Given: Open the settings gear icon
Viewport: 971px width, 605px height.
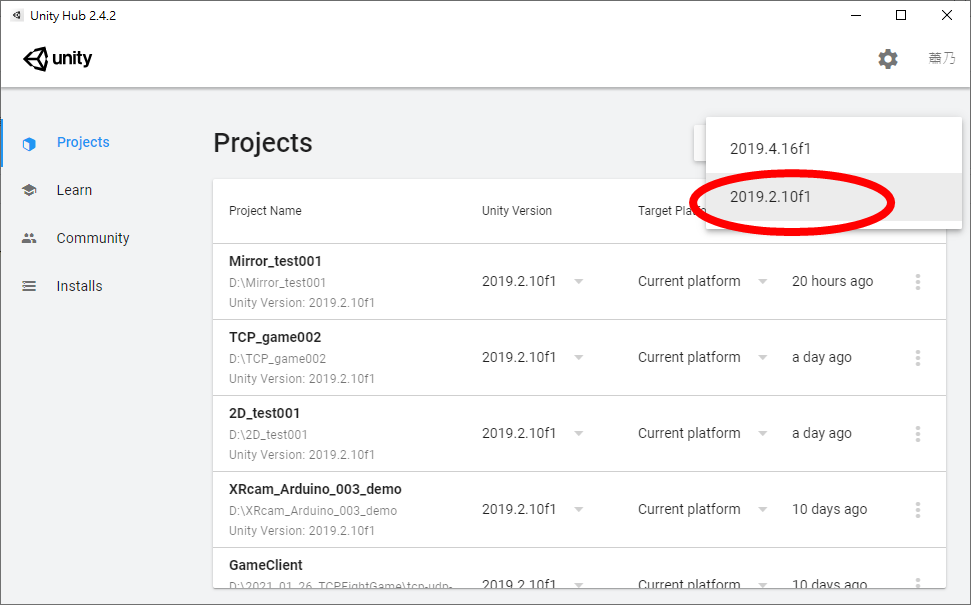Looking at the screenshot, I should tap(887, 59).
